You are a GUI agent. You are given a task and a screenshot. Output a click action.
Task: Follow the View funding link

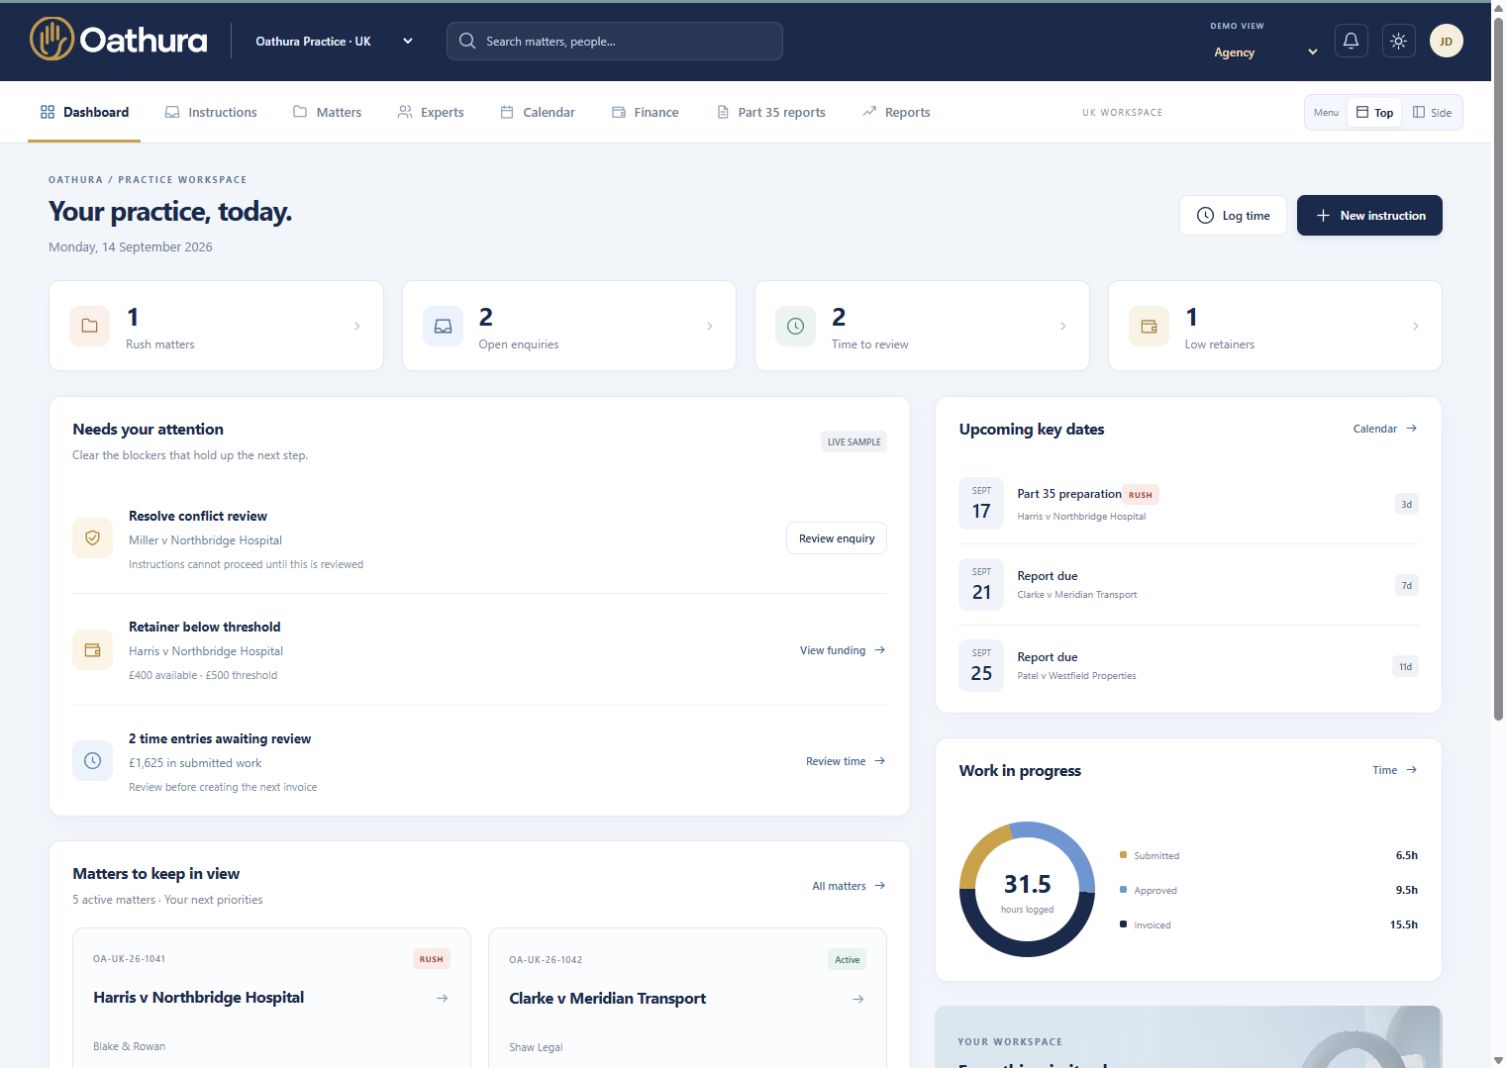pos(842,650)
